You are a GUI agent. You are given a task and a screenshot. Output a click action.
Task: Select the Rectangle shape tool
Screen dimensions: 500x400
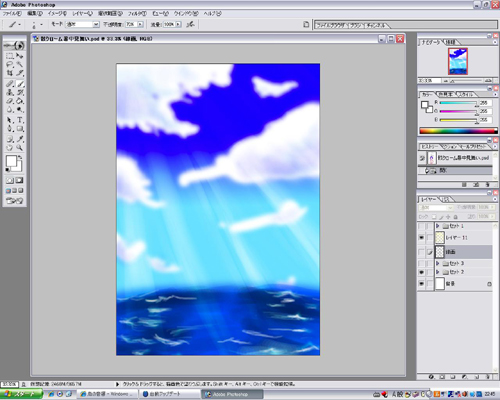(x=20, y=129)
